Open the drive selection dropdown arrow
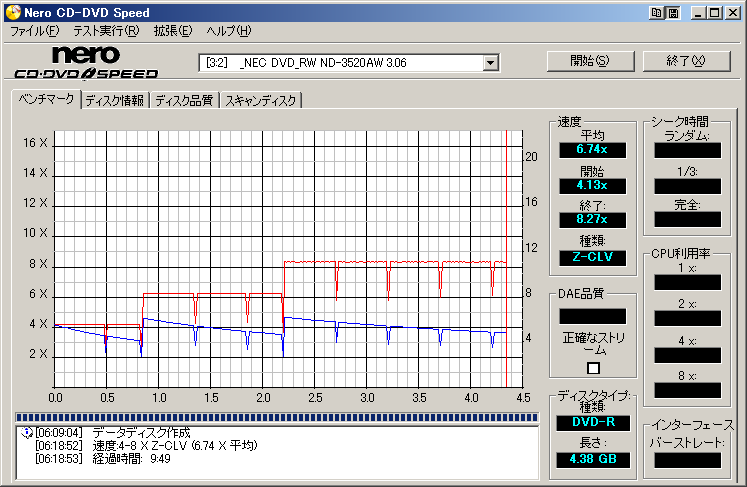Screen dimensions: 747x487 (490, 63)
